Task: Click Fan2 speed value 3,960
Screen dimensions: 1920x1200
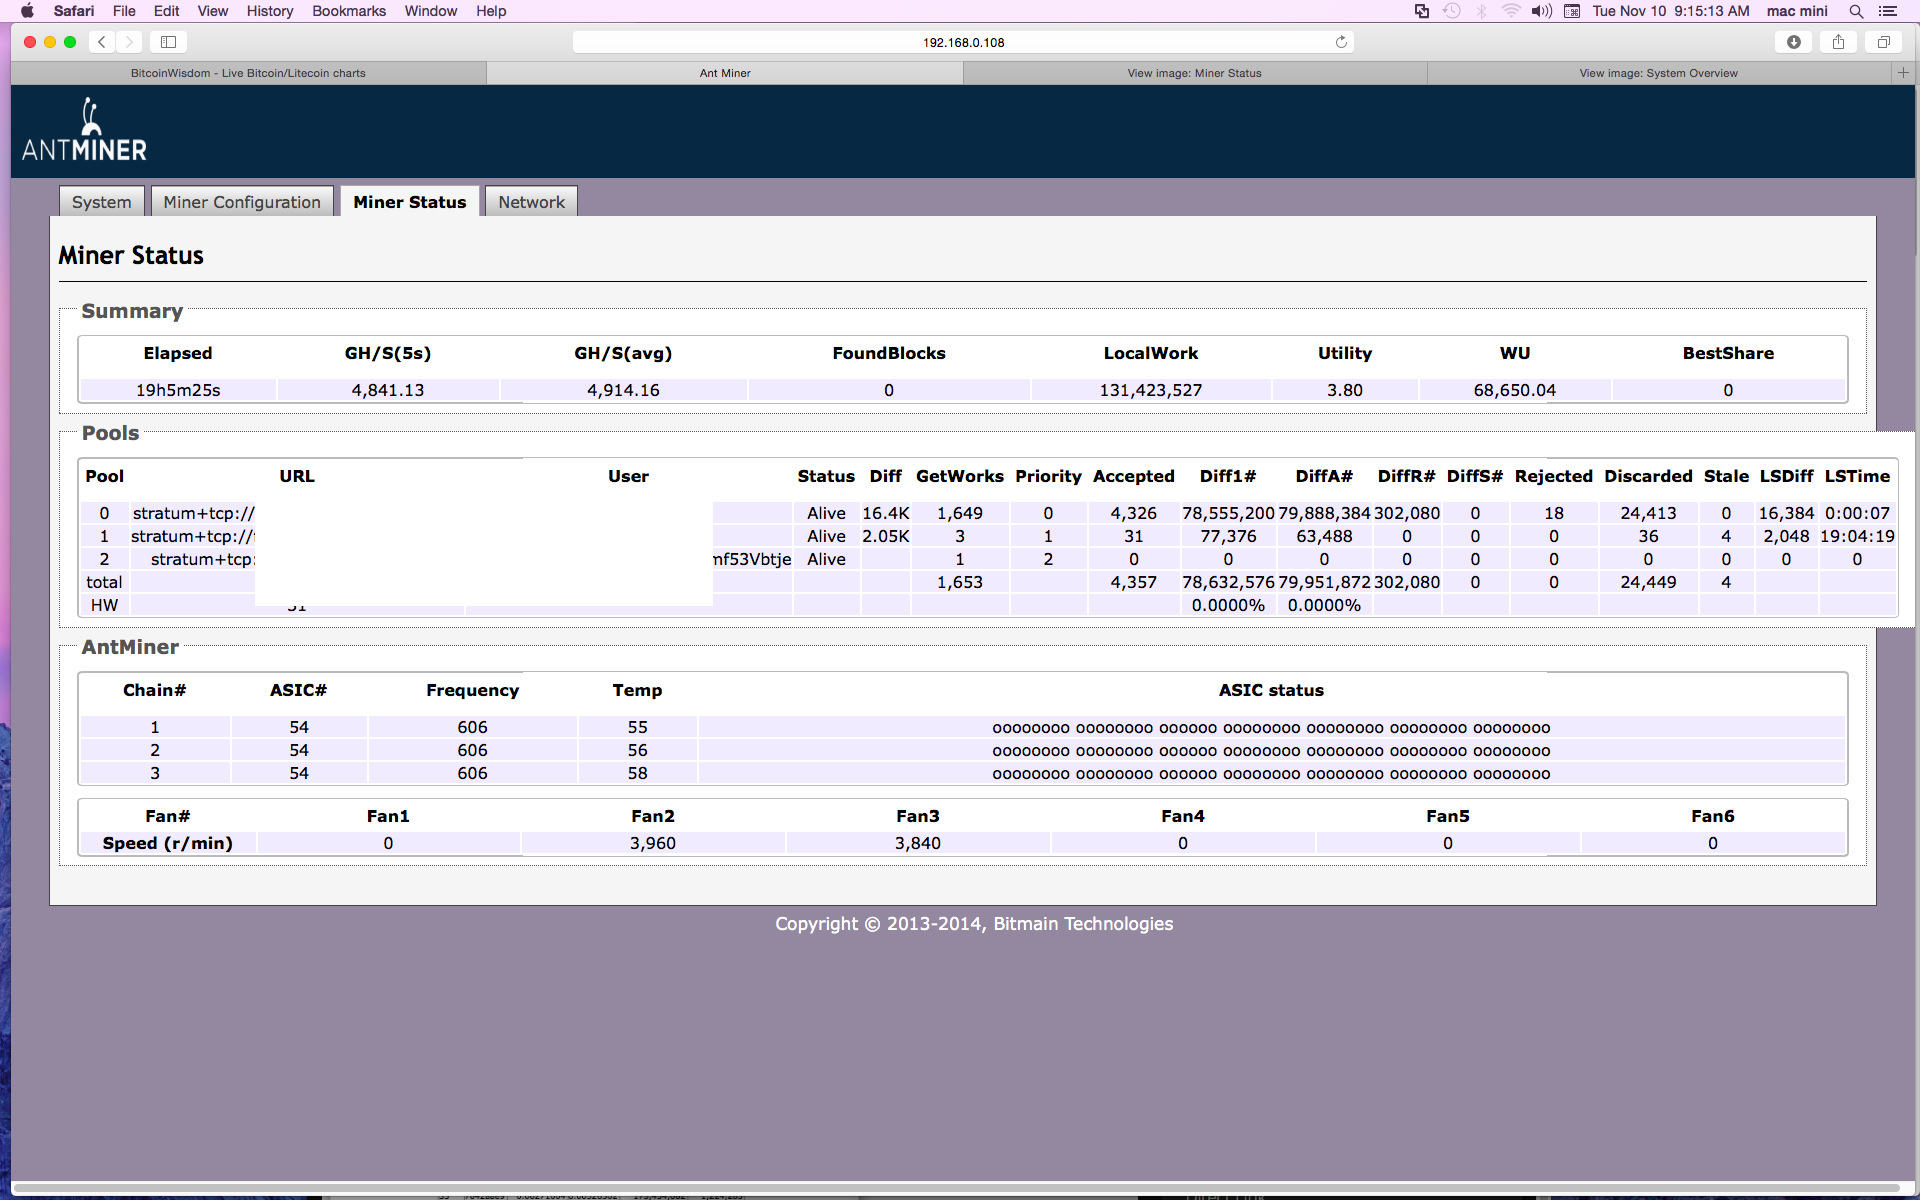Action: pyautogui.click(x=653, y=843)
